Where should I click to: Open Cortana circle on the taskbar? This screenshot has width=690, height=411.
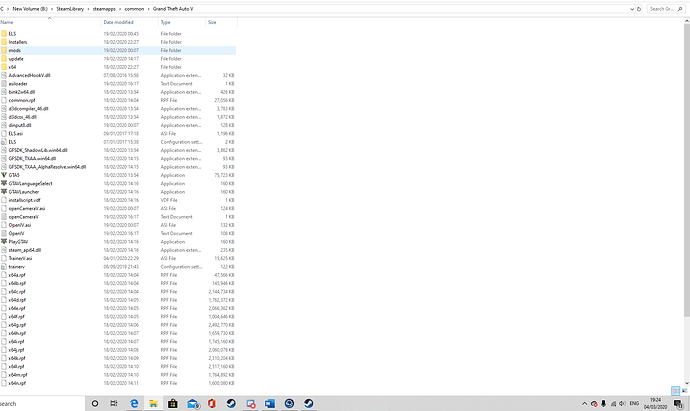95,404
